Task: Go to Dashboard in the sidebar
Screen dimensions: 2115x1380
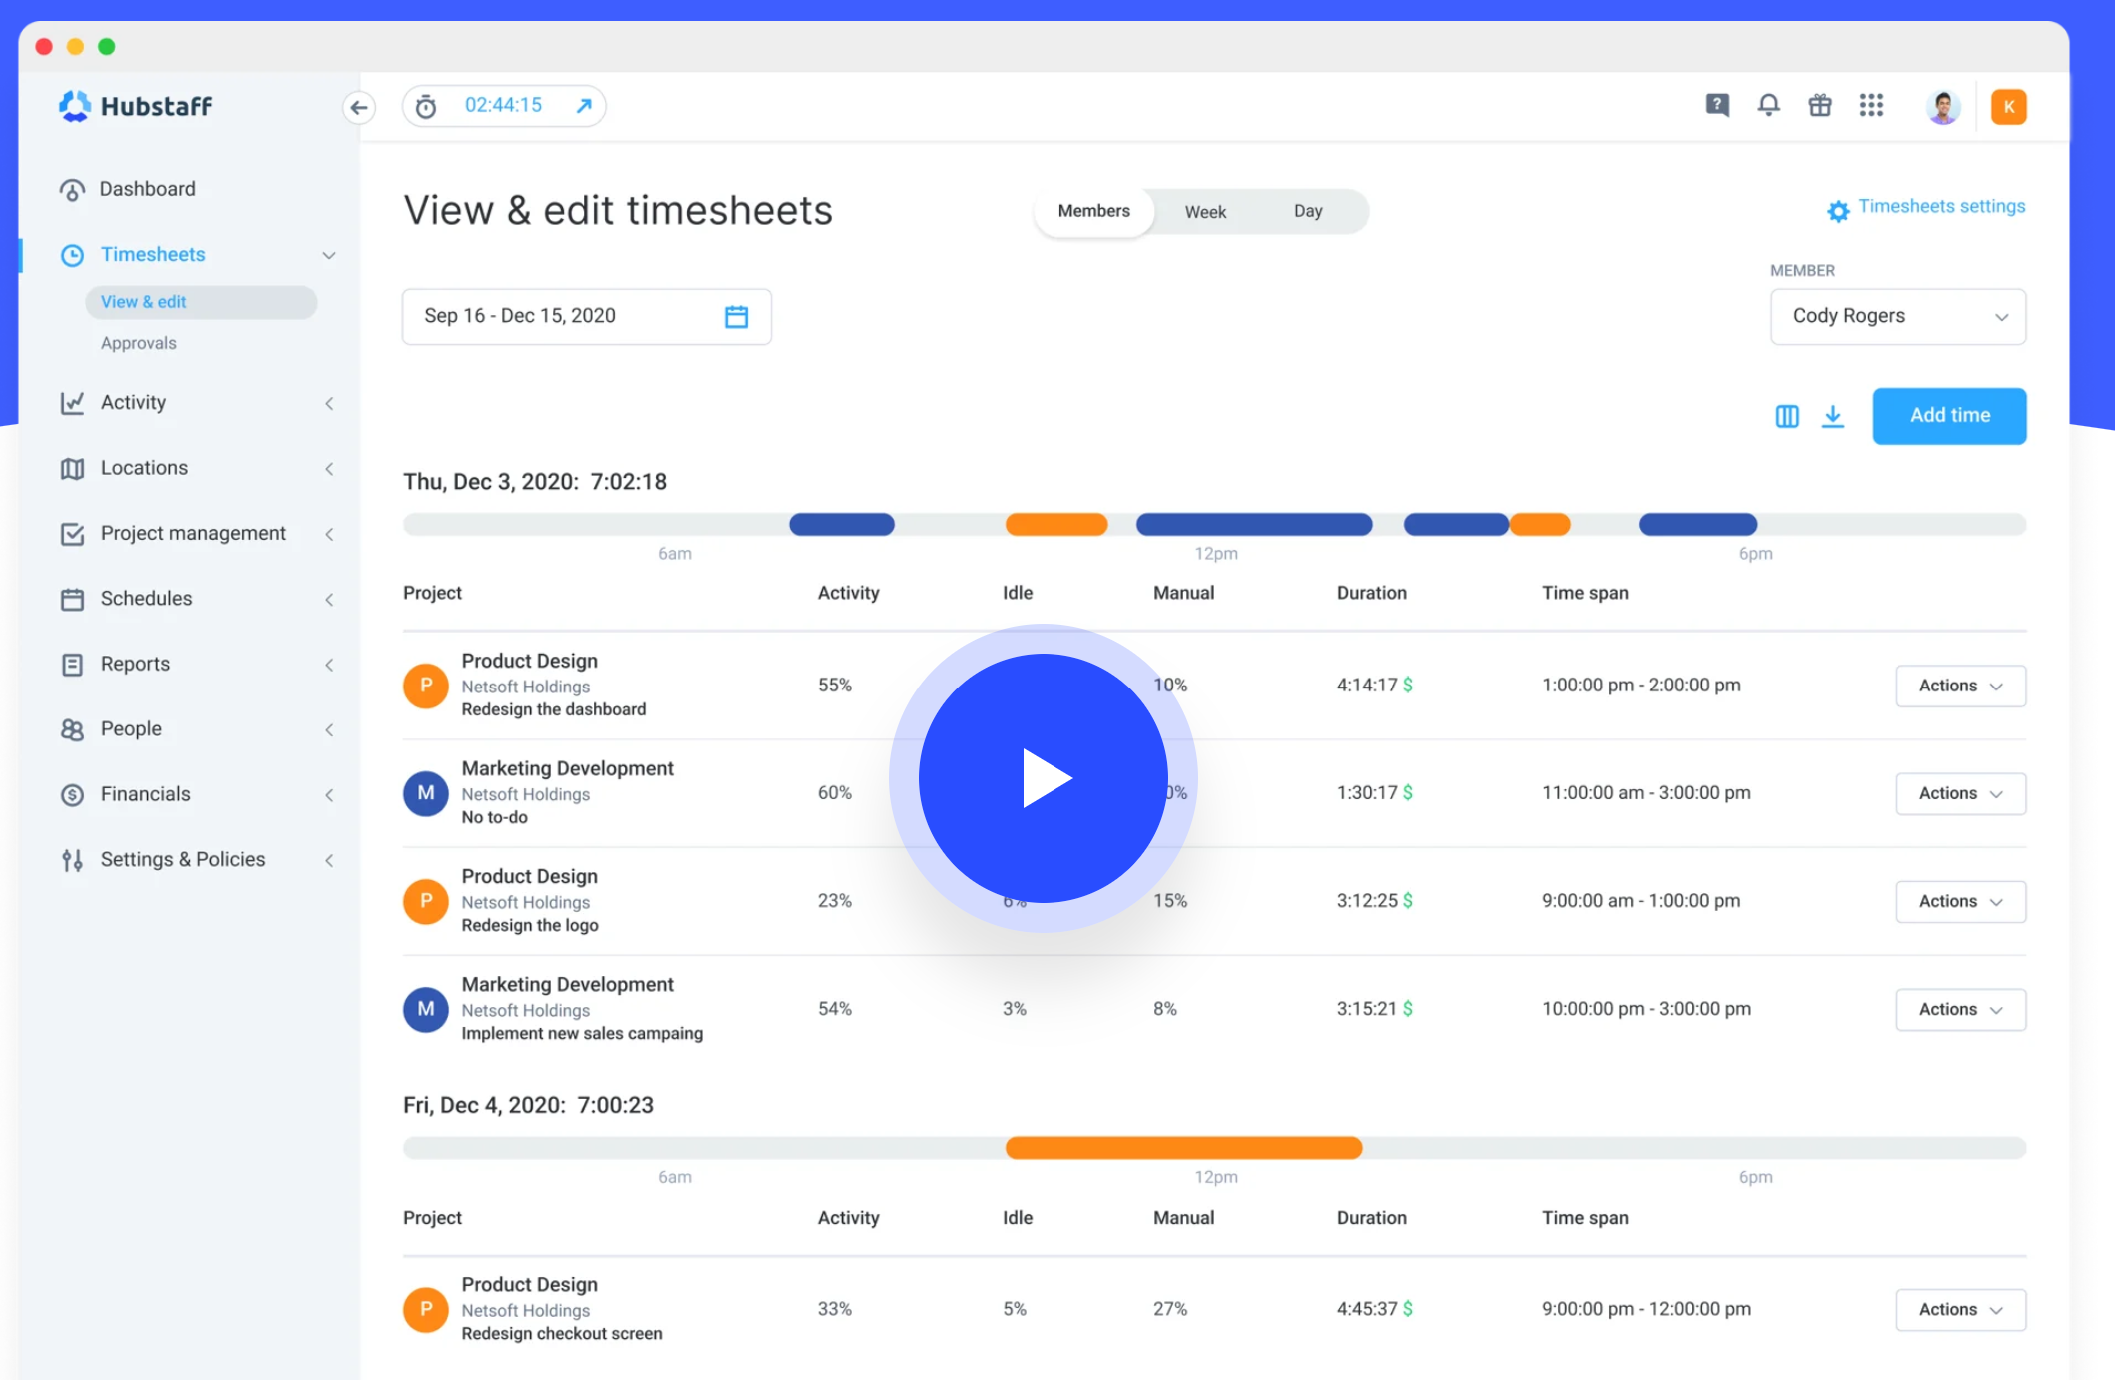Action: click(147, 189)
